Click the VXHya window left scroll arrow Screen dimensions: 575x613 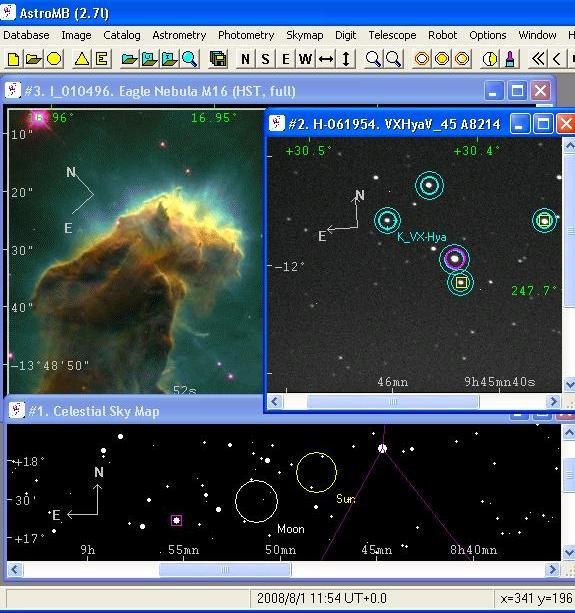click(275, 401)
